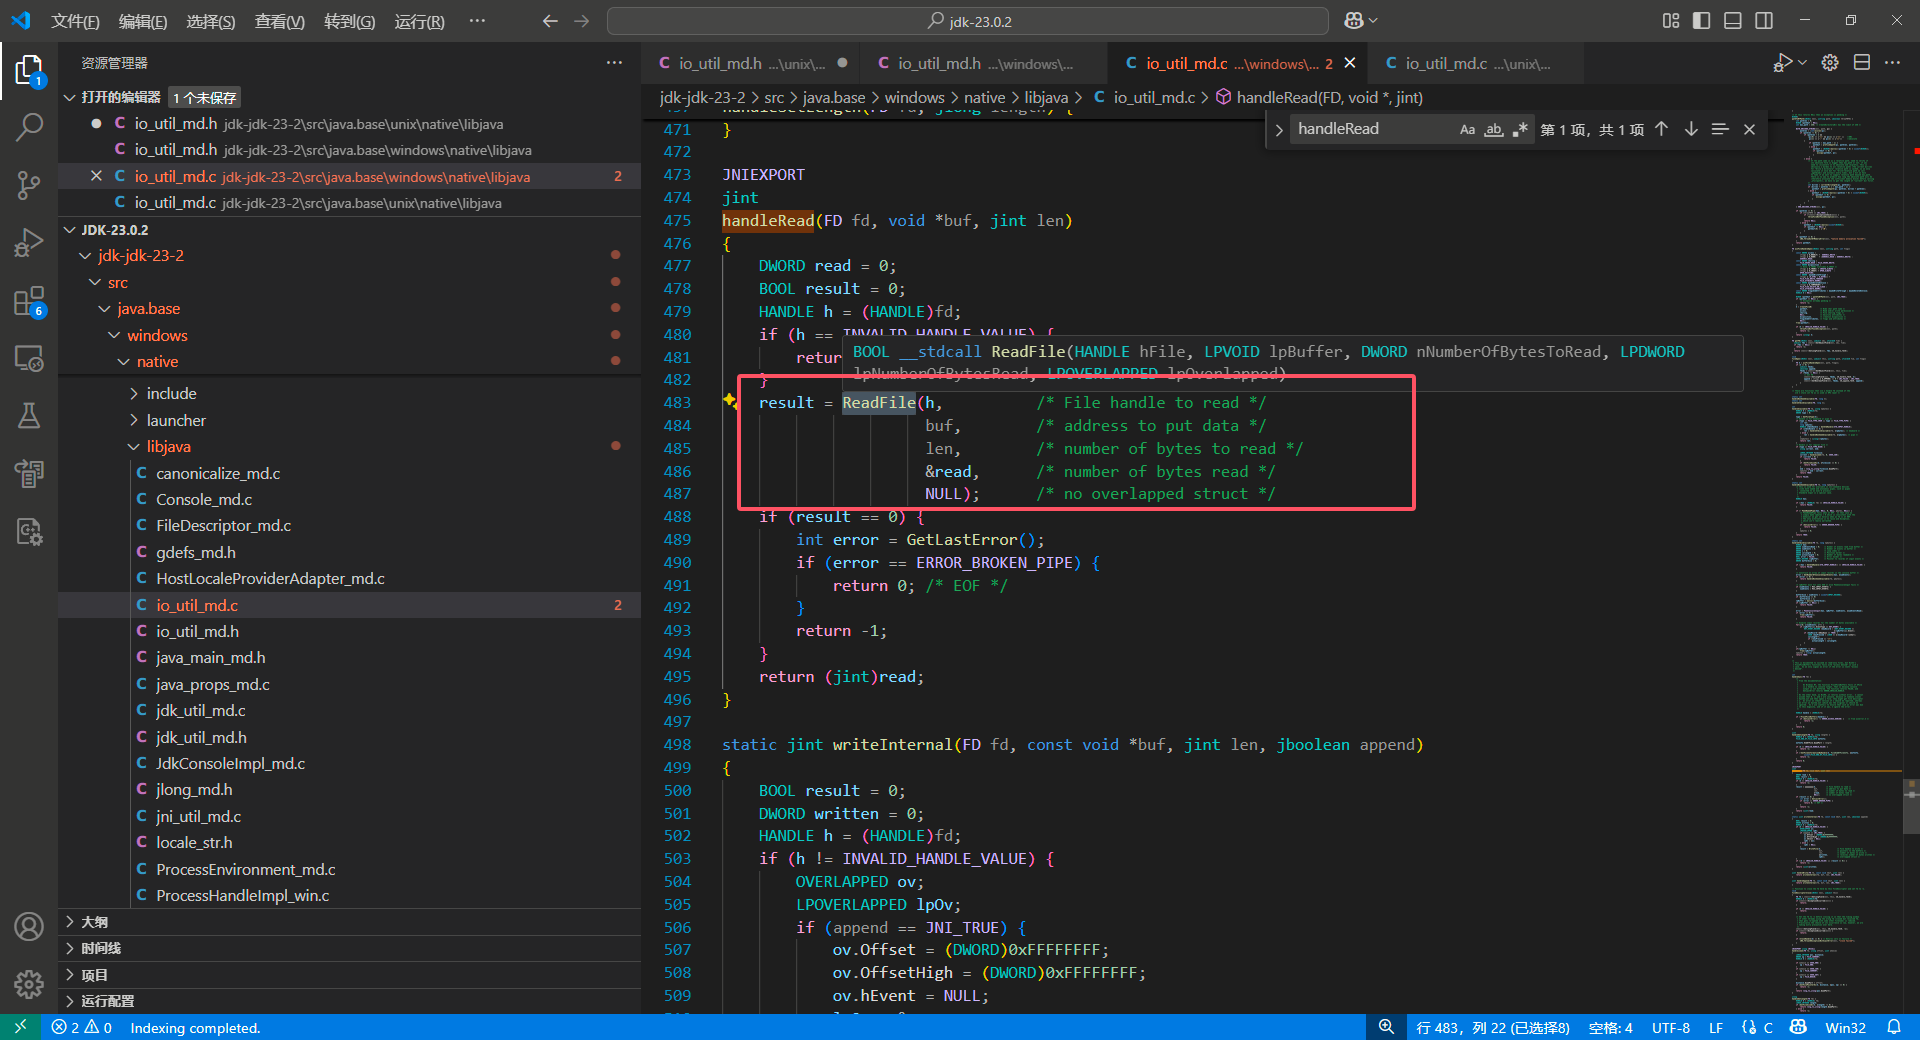Toggle regular expression search option

click(x=1520, y=129)
